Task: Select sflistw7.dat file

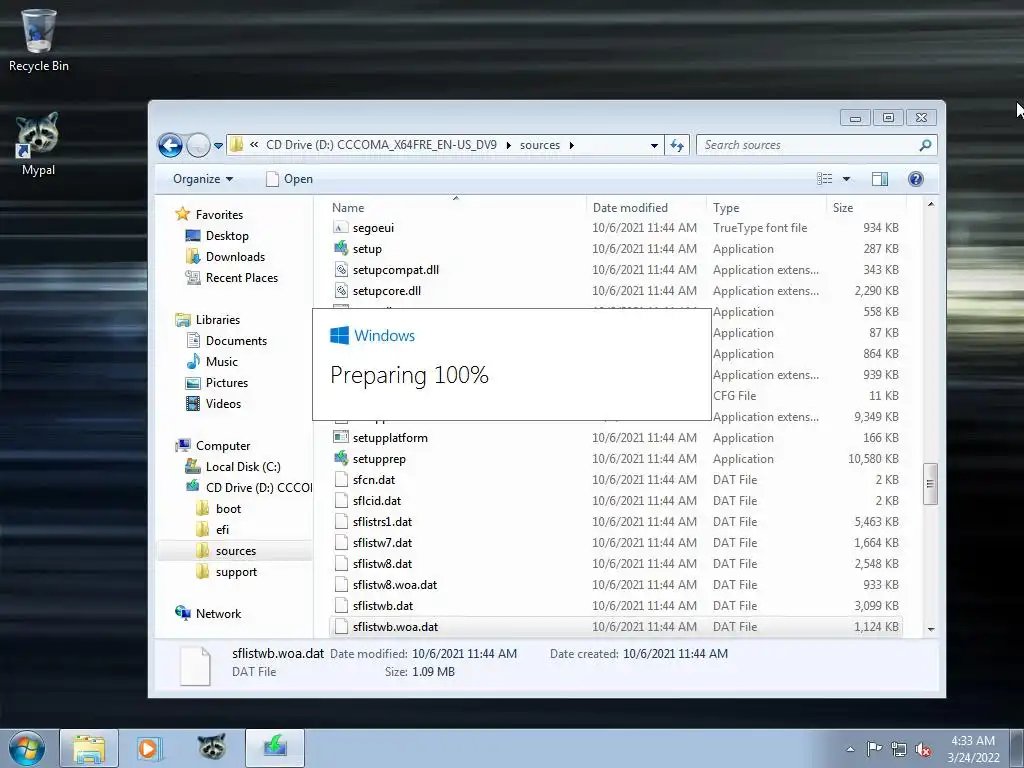Action: point(382,542)
